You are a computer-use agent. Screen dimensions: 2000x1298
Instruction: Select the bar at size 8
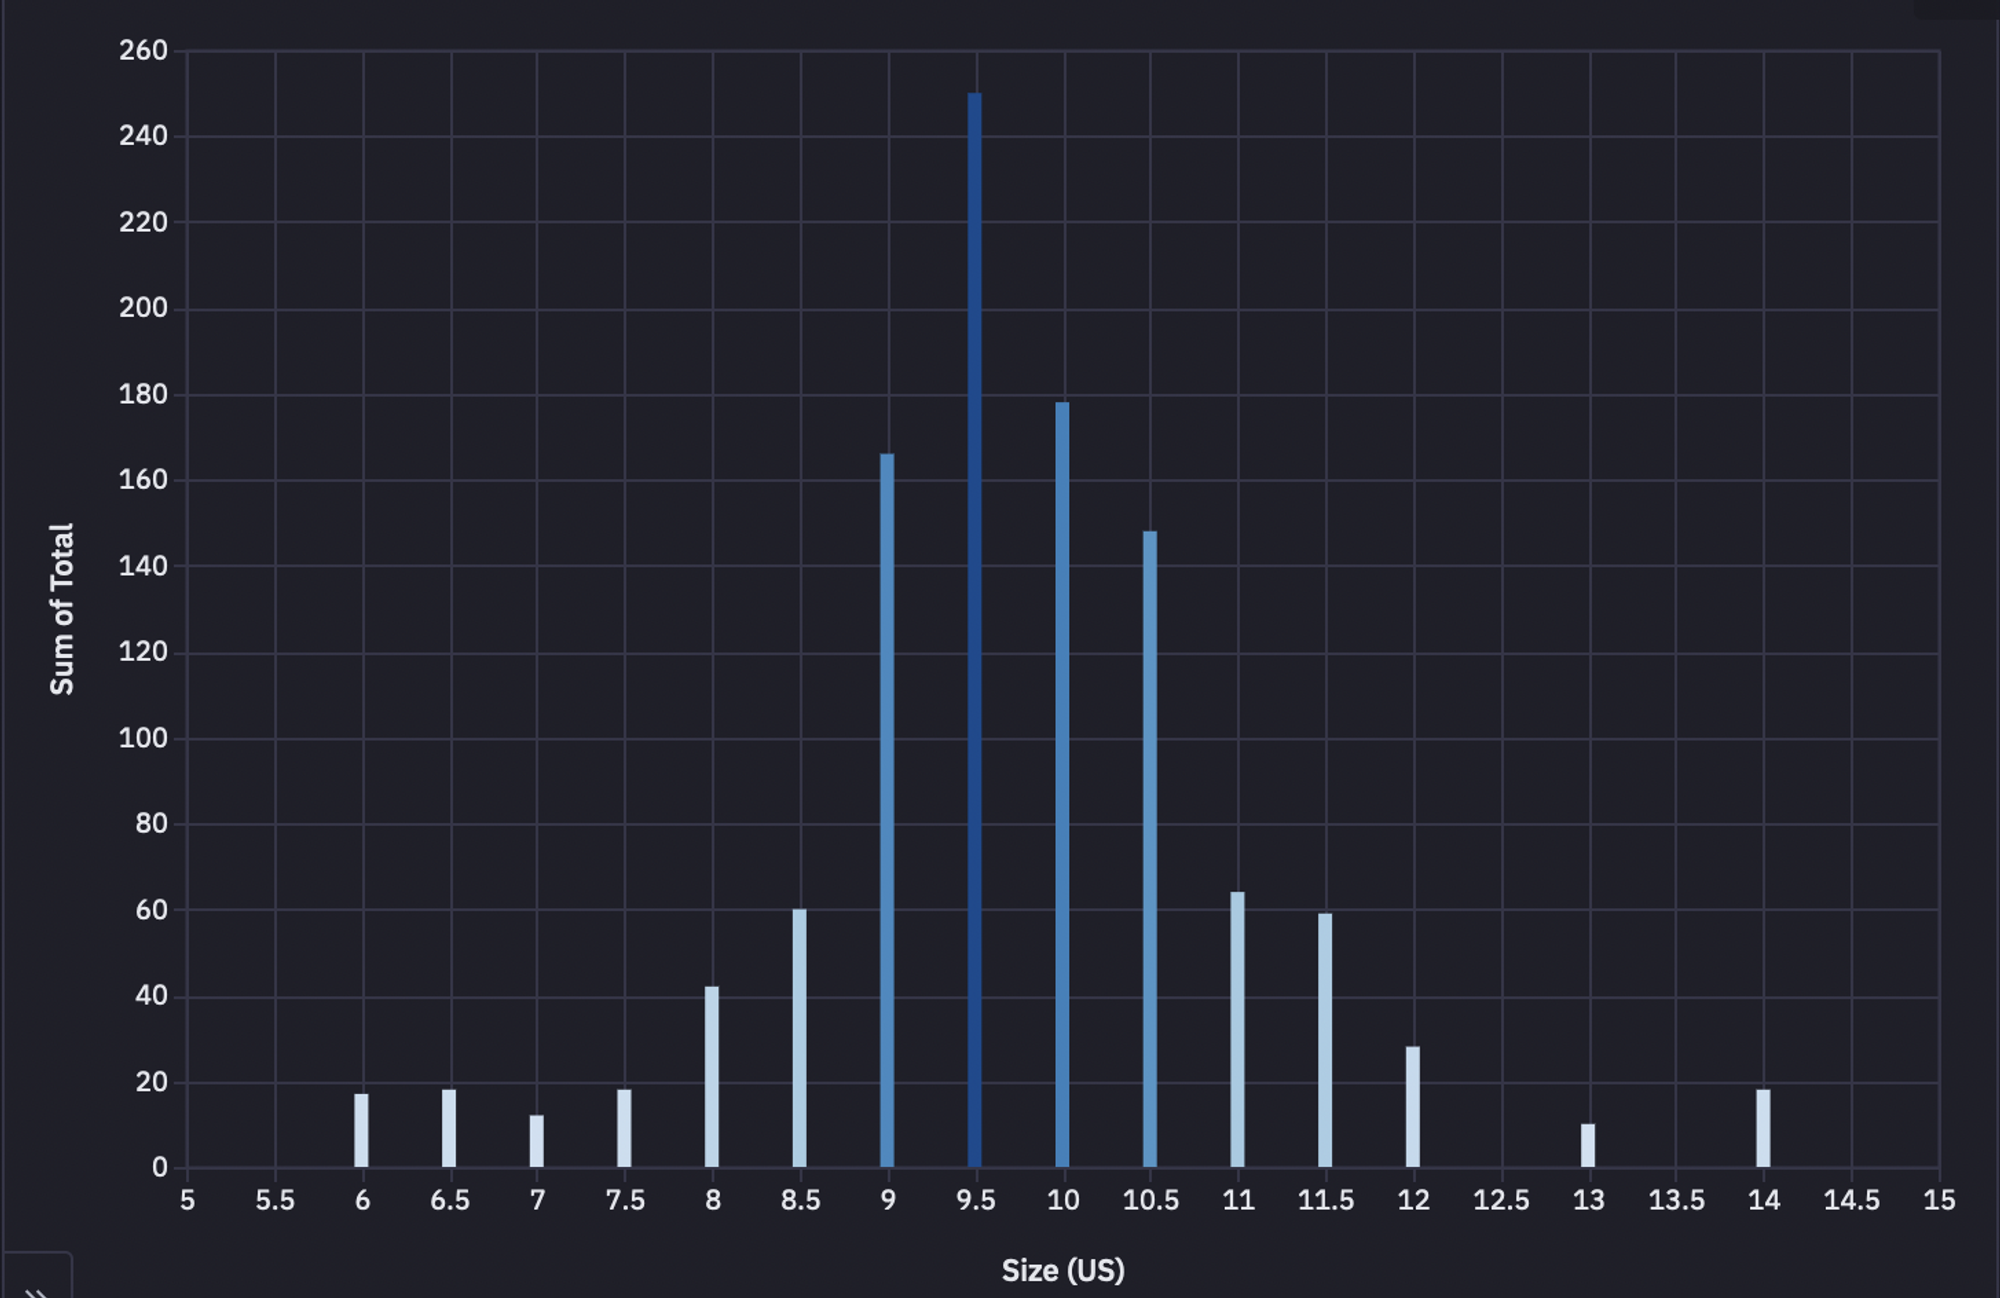[712, 1077]
